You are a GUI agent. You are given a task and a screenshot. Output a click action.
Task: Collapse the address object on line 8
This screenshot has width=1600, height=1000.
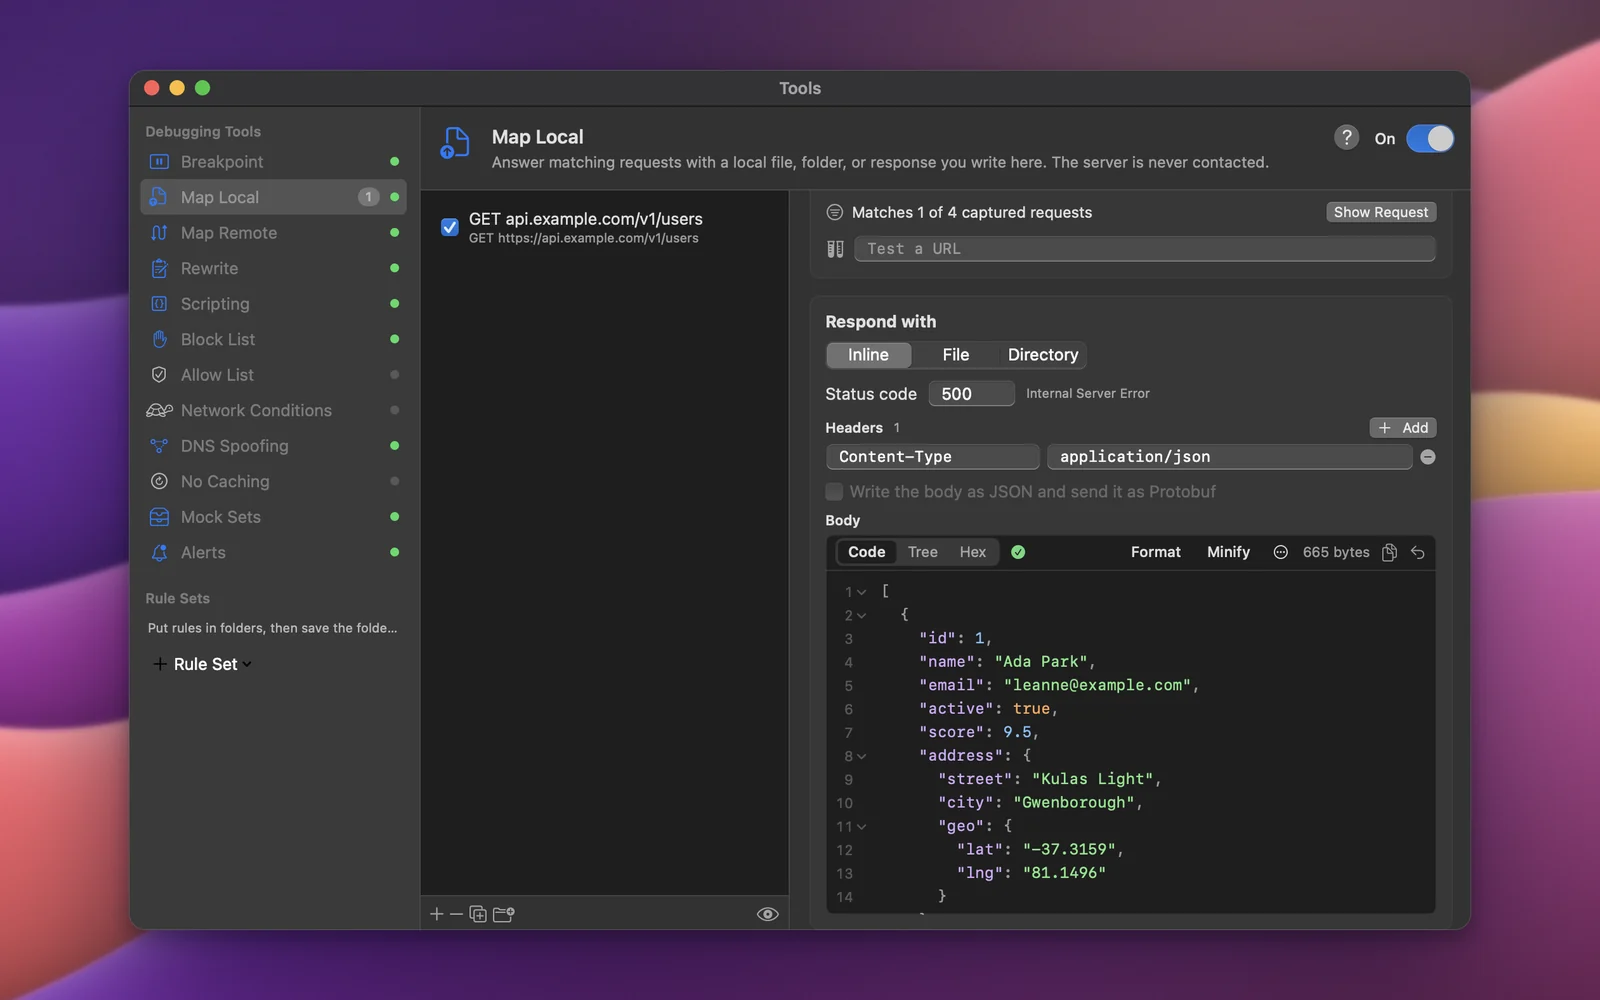click(862, 757)
